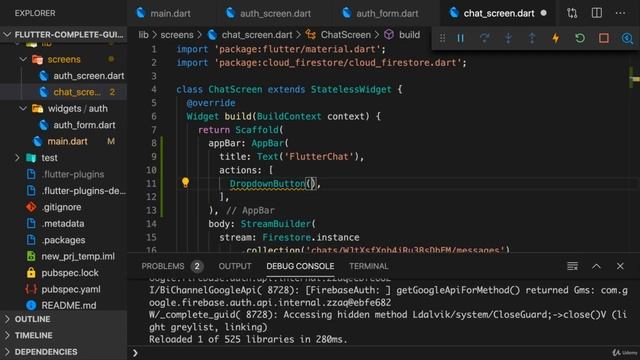The width and height of the screenshot is (640, 360).
Task: Open pubspec.lock file
Action: point(70,273)
